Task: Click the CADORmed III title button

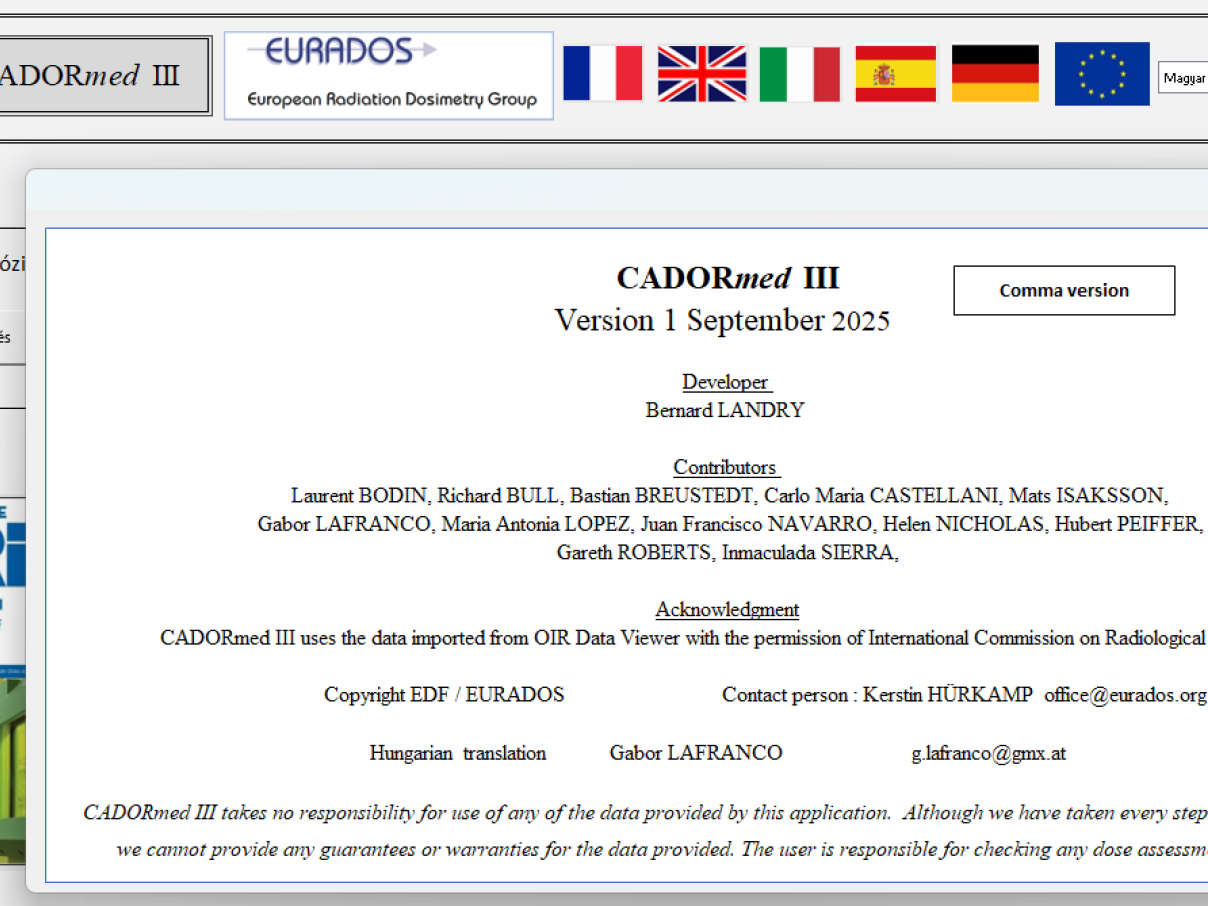Action: tap(105, 76)
